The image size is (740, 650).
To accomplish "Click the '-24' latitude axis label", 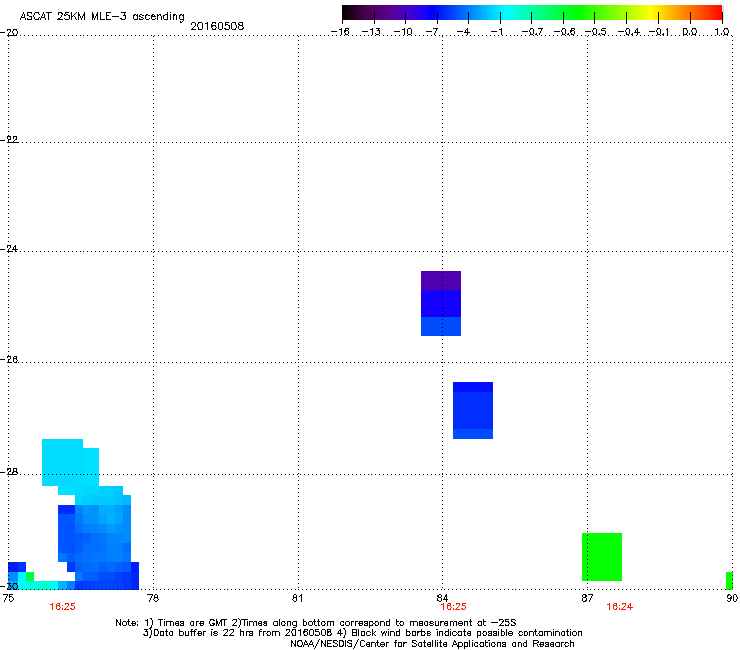I will [9, 249].
